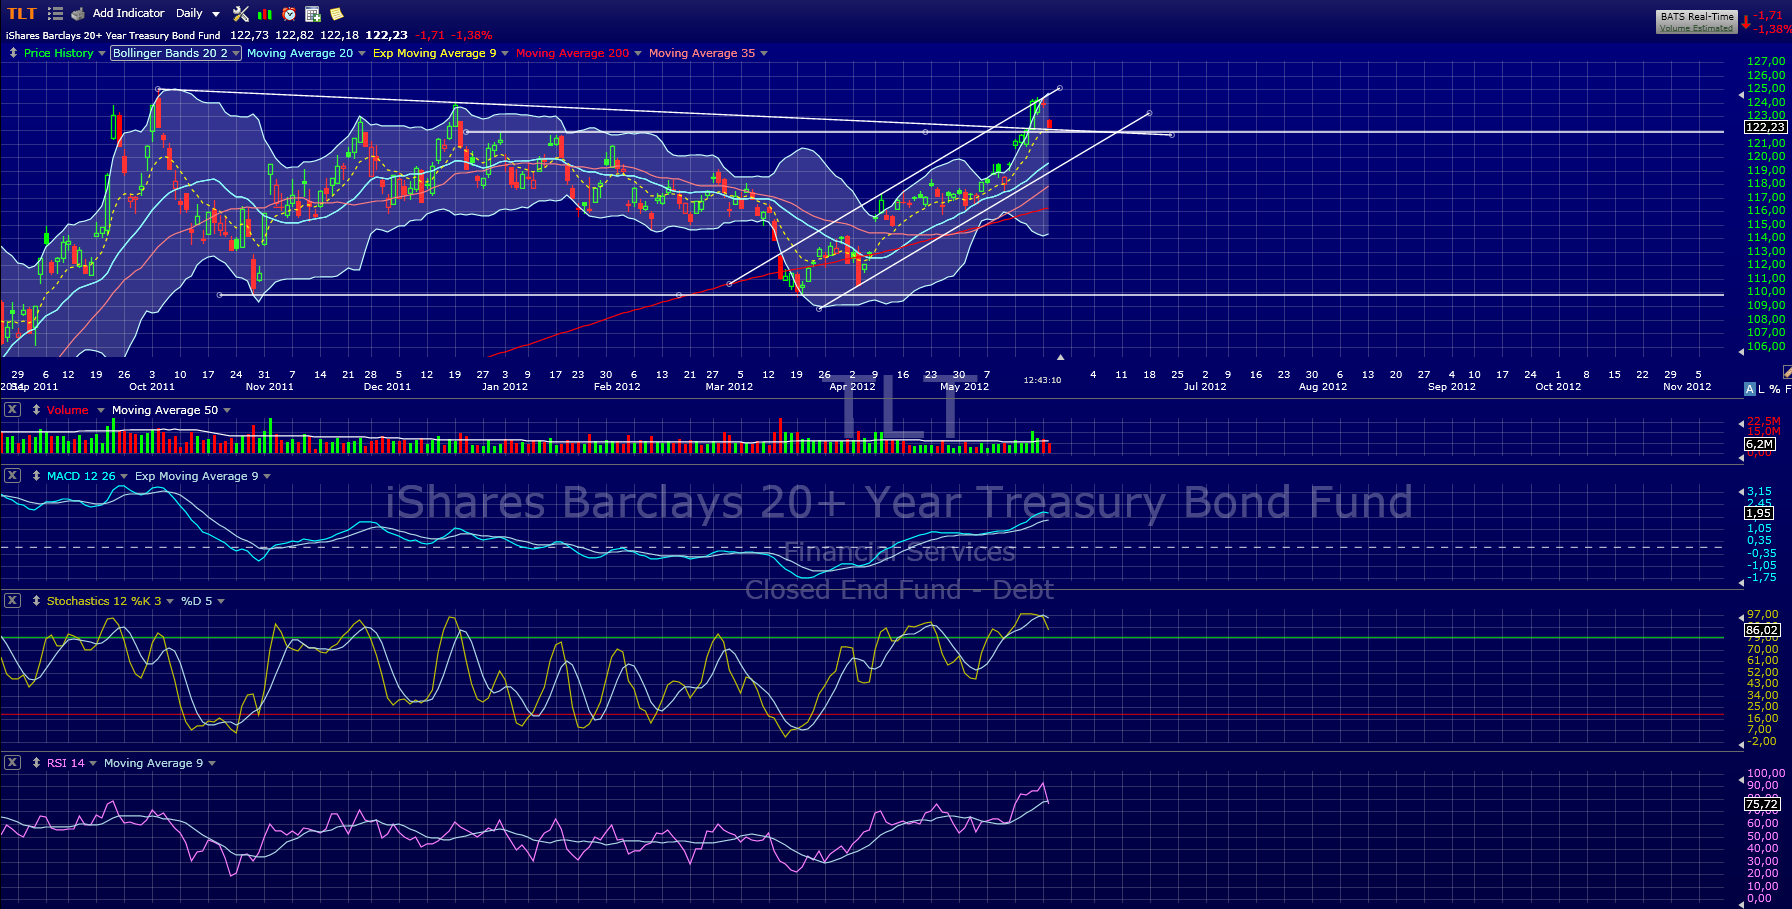Select the Stochastics 12 %K 3 label
1792x909 pixels.
[104, 601]
